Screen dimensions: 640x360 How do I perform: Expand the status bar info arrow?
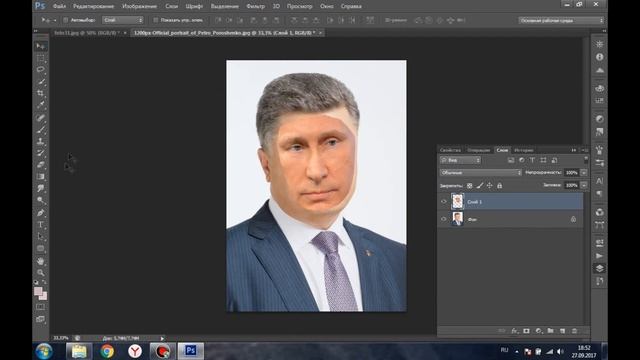click(162, 338)
